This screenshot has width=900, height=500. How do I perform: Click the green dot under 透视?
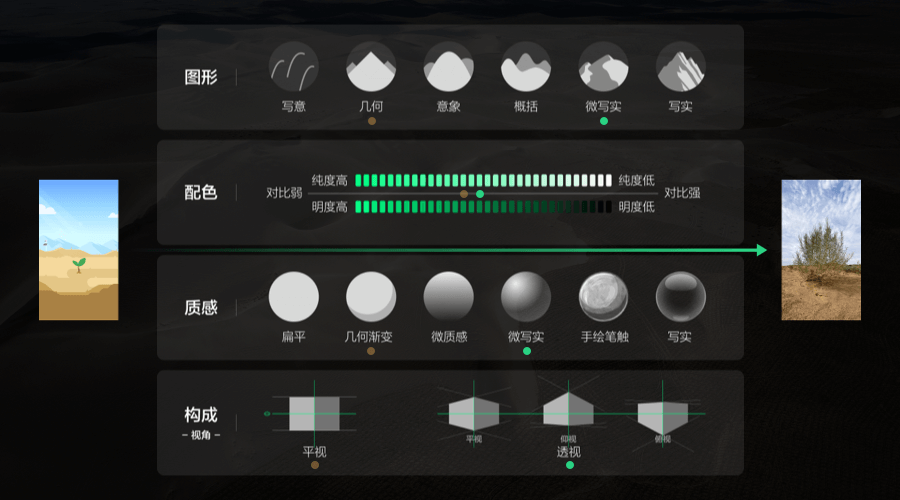click(569, 465)
